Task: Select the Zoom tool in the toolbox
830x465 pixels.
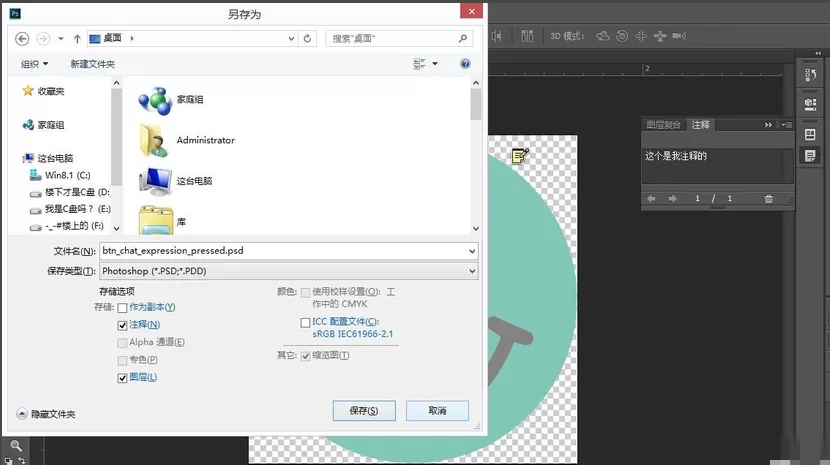Action: click(x=16, y=446)
